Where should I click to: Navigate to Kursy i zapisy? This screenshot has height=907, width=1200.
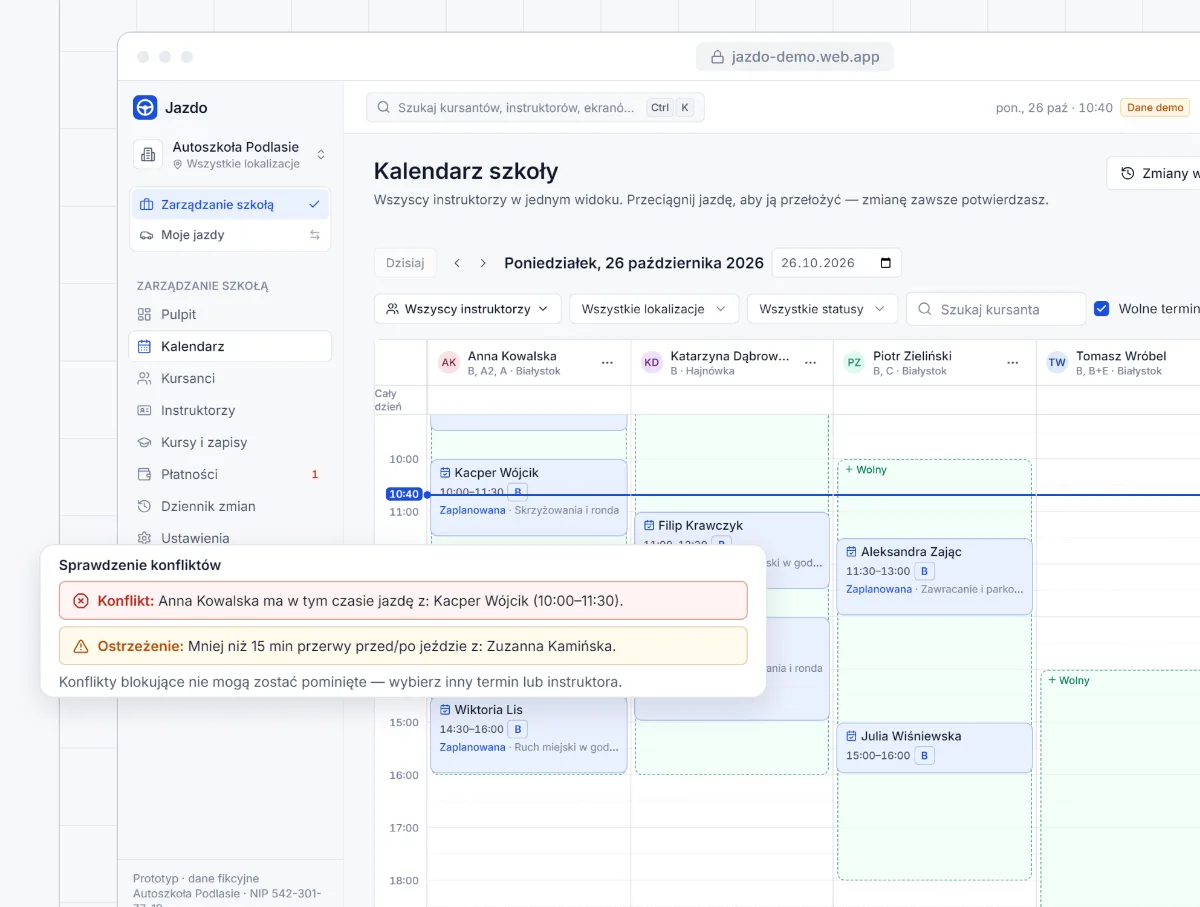tap(231, 442)
